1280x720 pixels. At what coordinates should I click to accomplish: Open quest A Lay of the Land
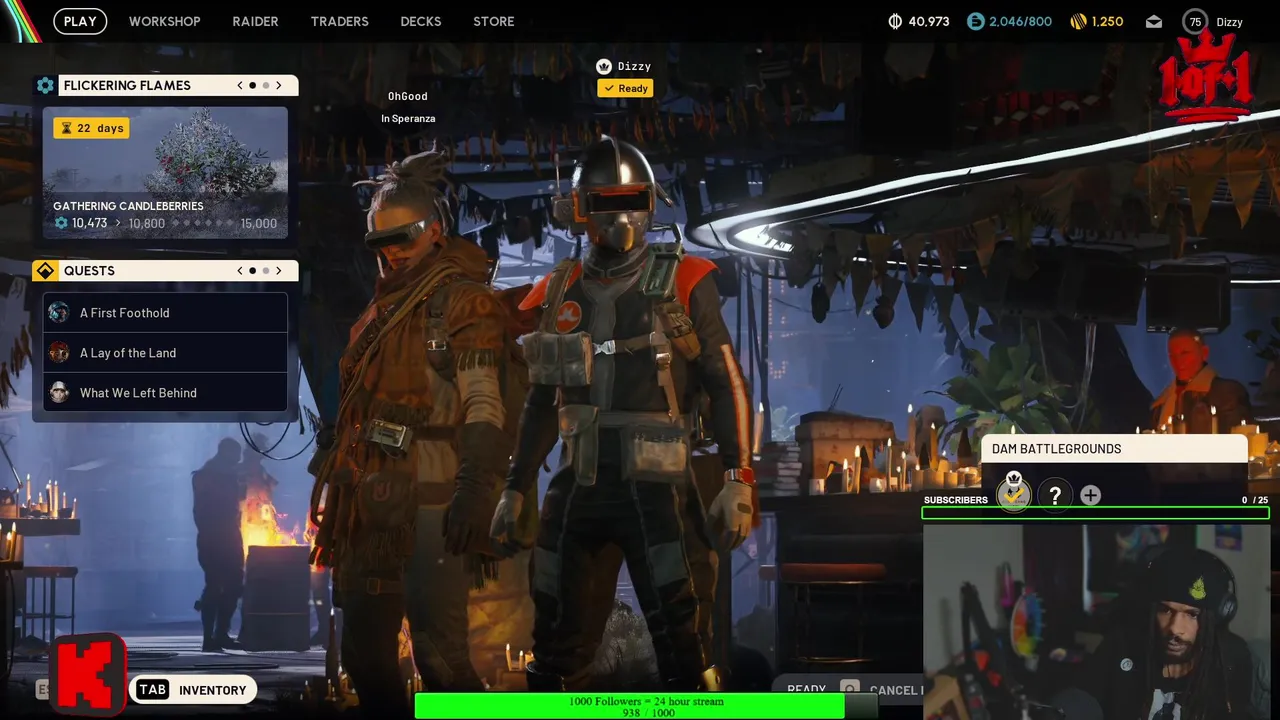165,353
